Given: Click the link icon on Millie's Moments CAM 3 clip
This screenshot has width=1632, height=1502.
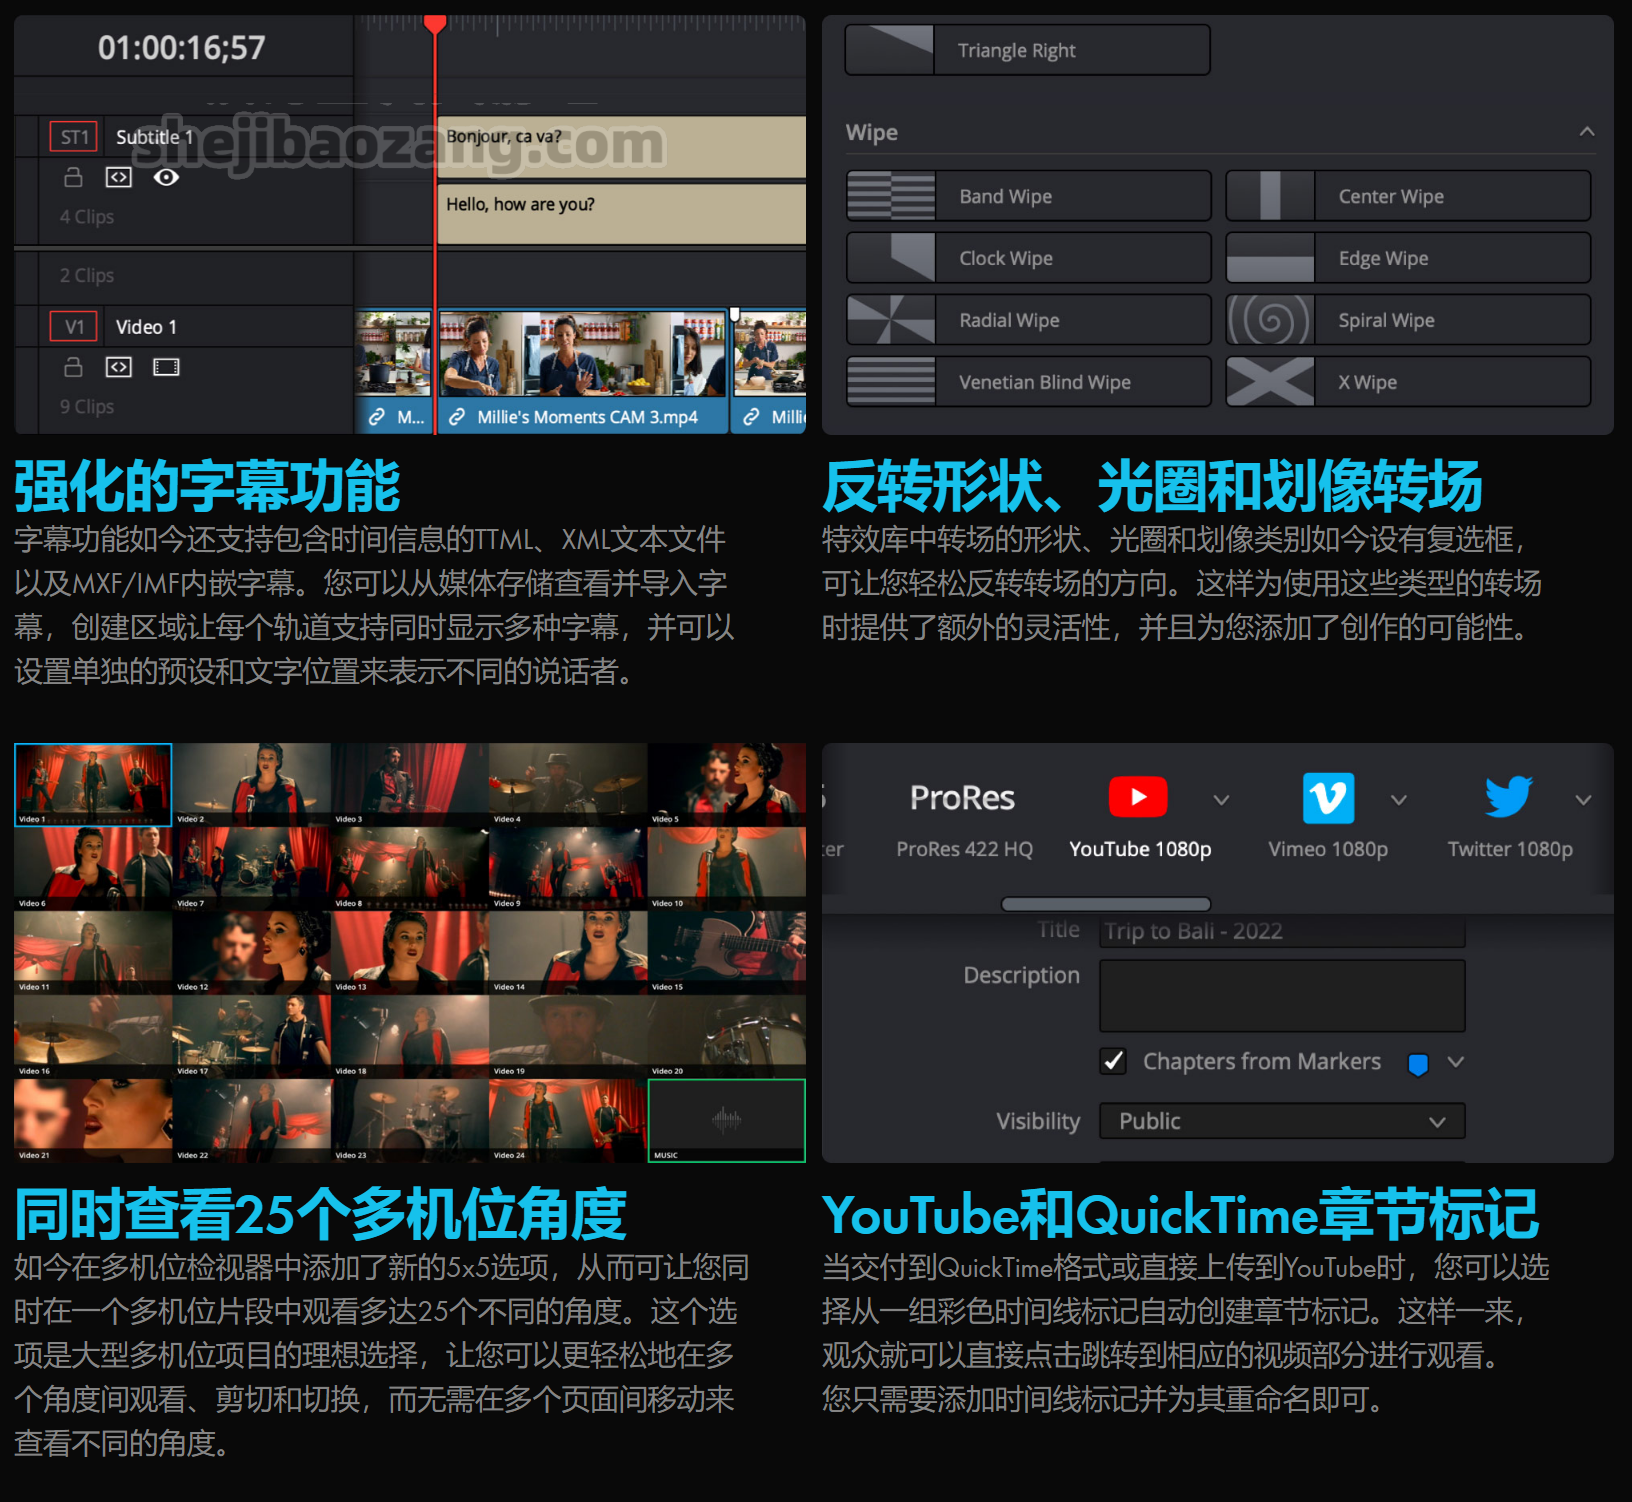Looking at the screenshot, I should coord(457,417).
